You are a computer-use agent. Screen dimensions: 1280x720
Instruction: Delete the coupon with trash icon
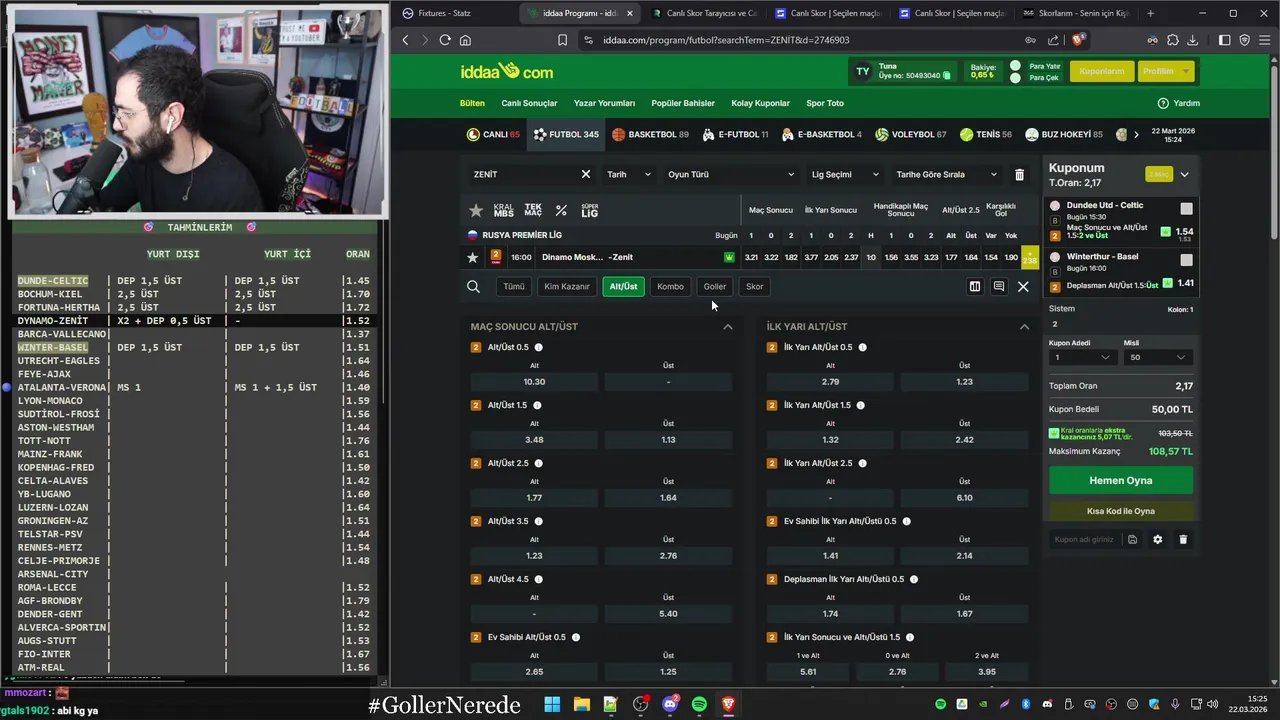tap(1183, 539)
